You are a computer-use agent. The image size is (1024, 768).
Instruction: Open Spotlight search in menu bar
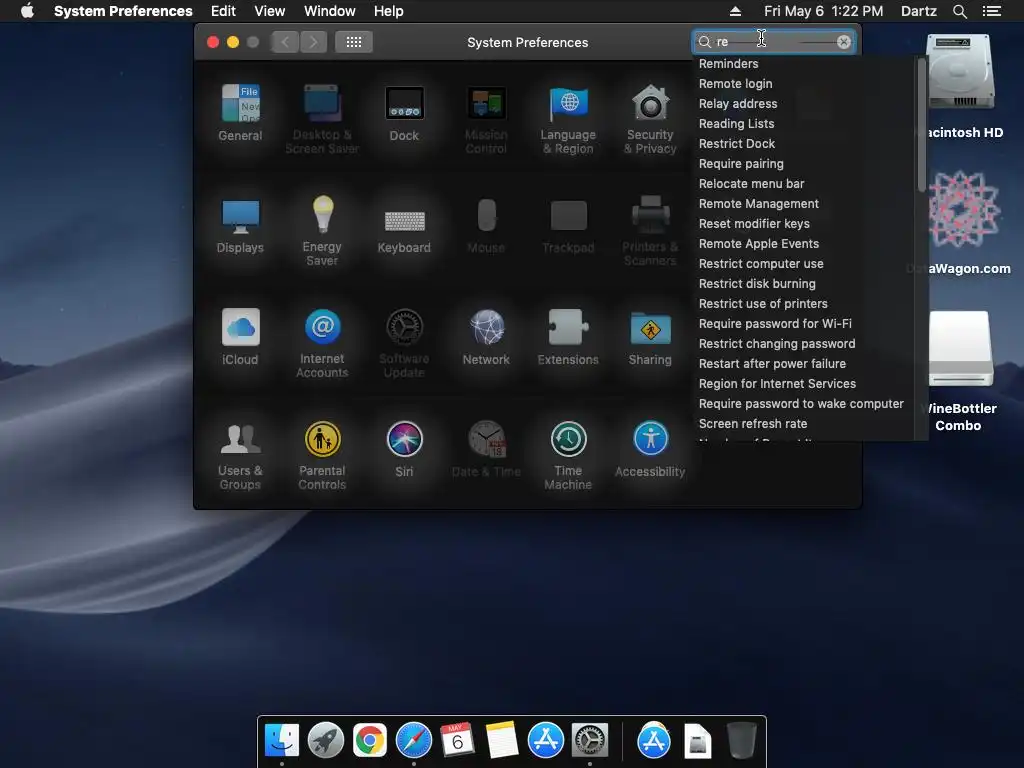click(x=960, y=11)
